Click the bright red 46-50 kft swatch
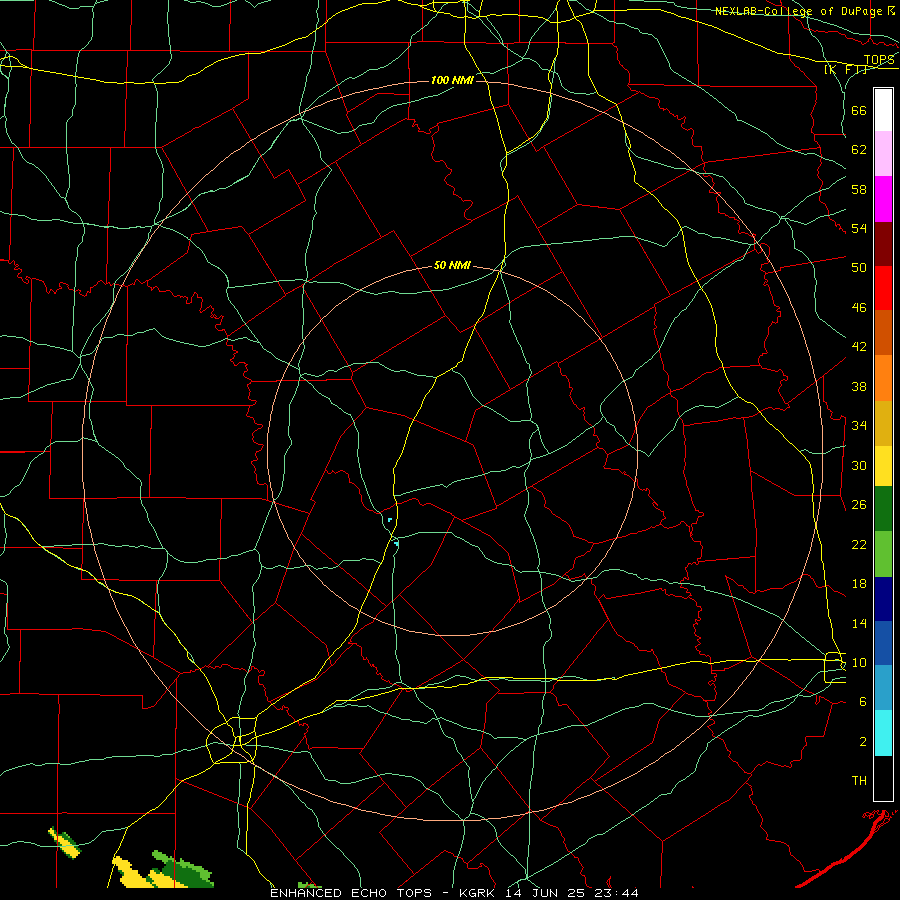Image resolution: width=900 pixels, height=900 pixels. pos(883,288)
